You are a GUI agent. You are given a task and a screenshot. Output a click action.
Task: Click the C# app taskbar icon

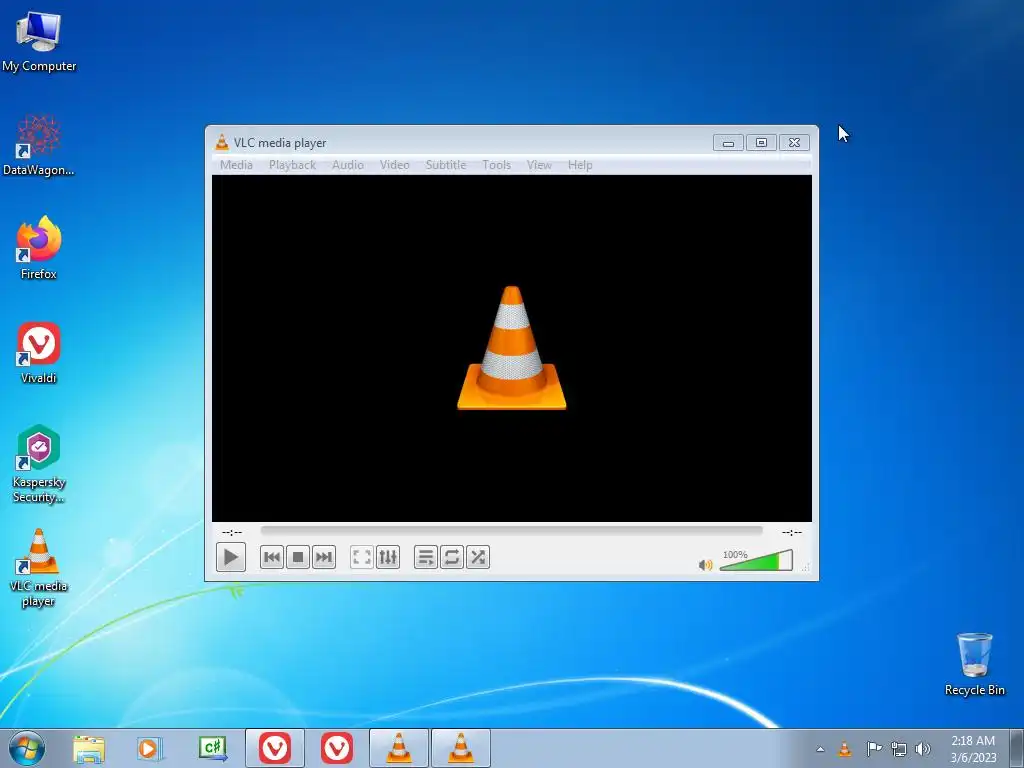(213, 749)
